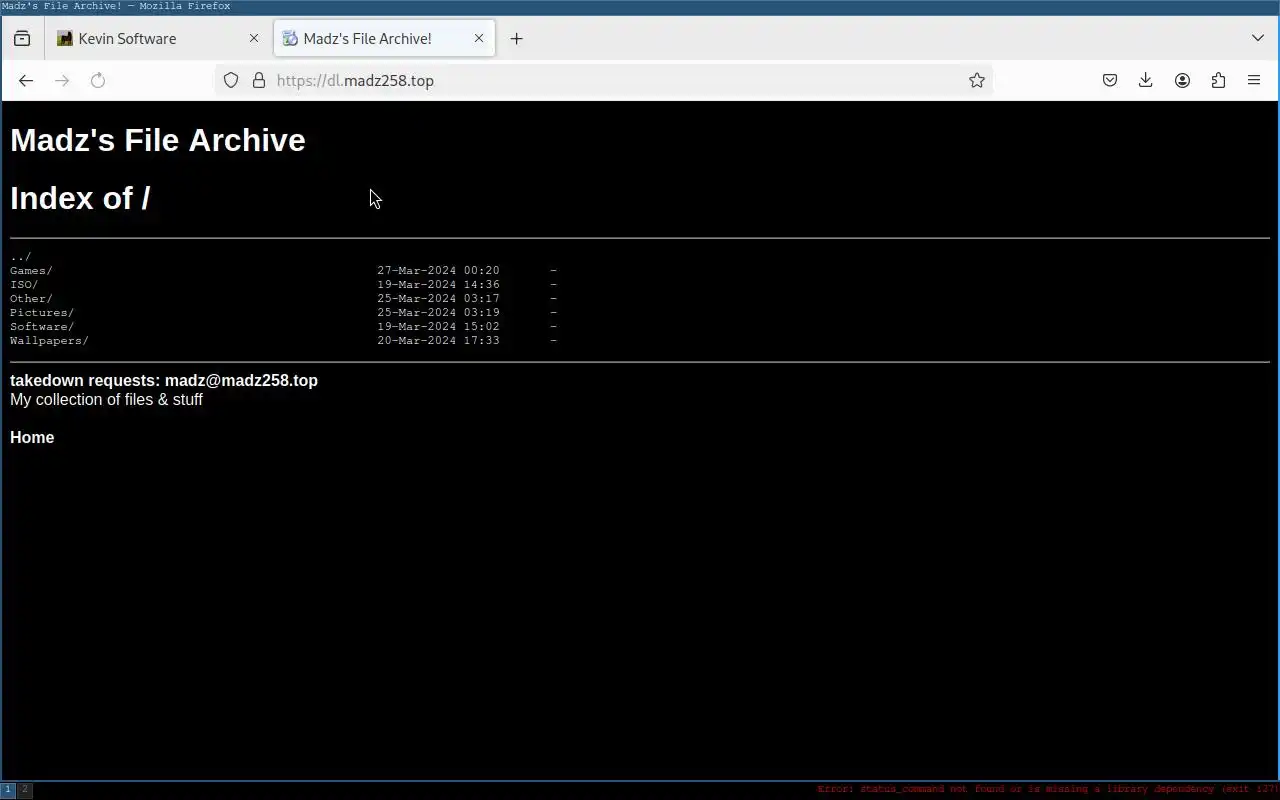Open the Games/ folder
Image resolution: width=1280 pixels, height=800 pixels.
coord(31,271)
